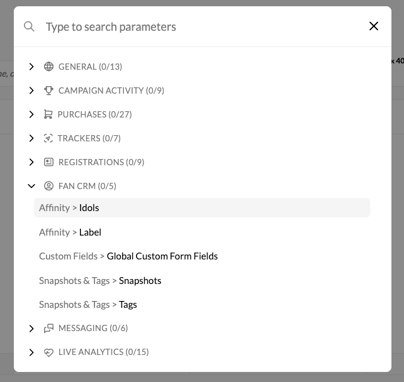Expand the General section chevron
Screen dimensions: 404x382
coord(31,67)
